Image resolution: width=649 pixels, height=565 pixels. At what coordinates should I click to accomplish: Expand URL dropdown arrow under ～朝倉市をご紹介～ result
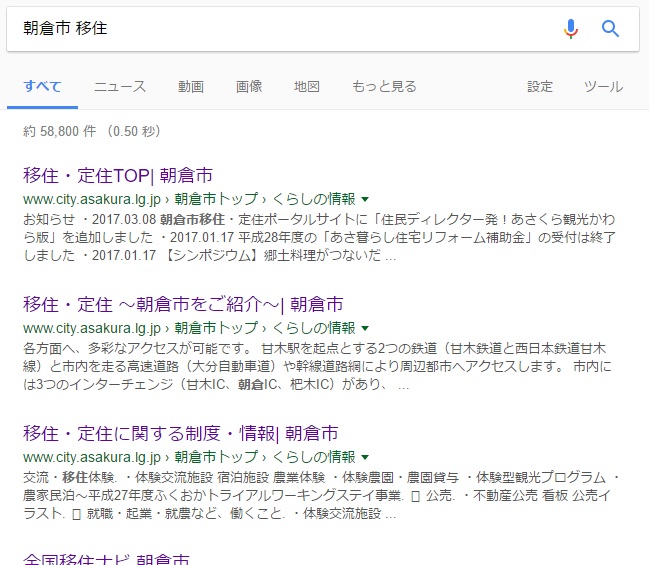365,329
